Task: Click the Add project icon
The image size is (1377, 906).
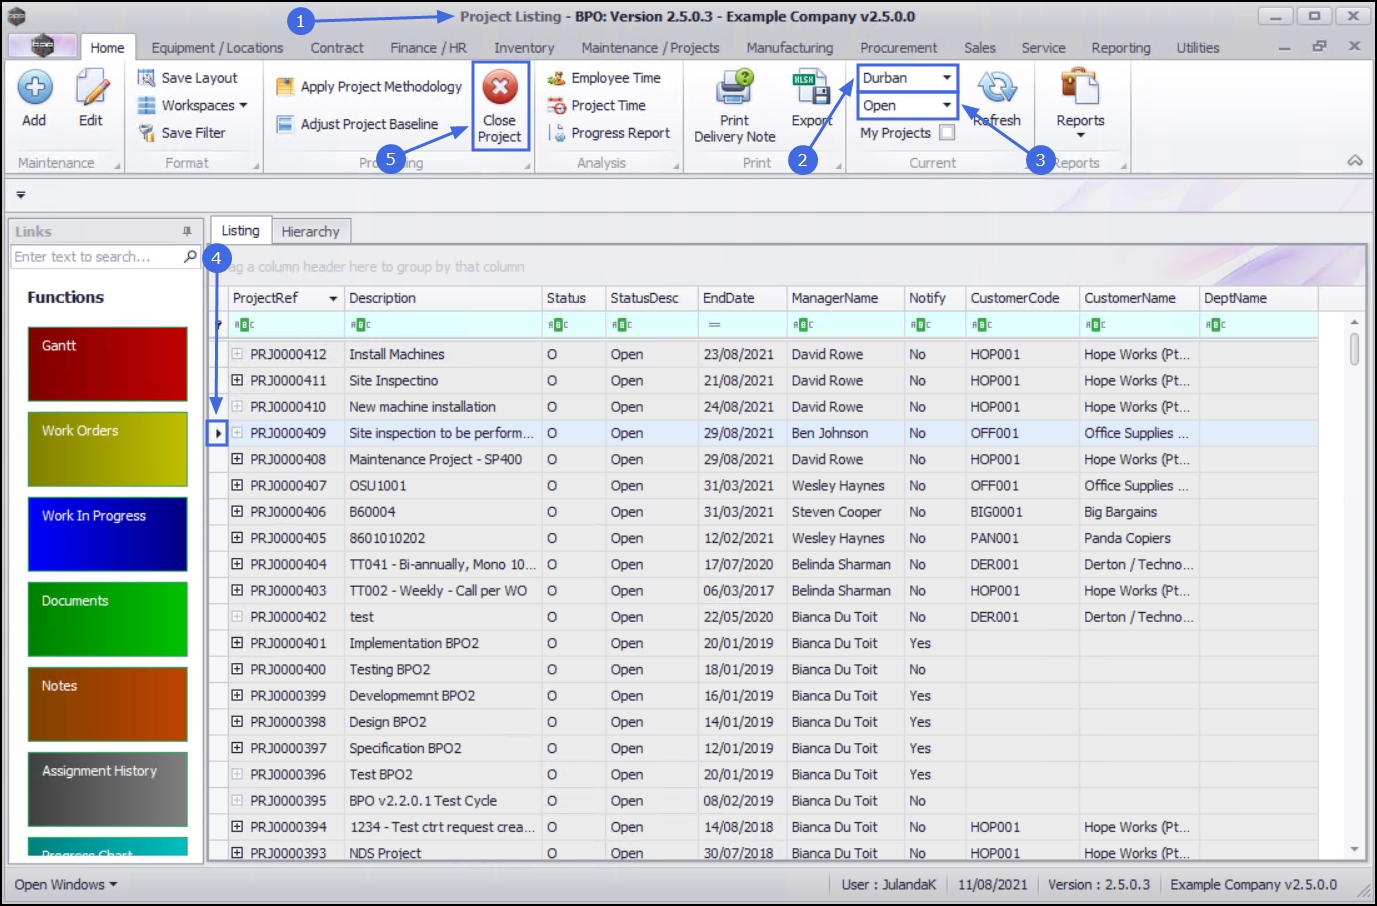Action: (34, 89)
